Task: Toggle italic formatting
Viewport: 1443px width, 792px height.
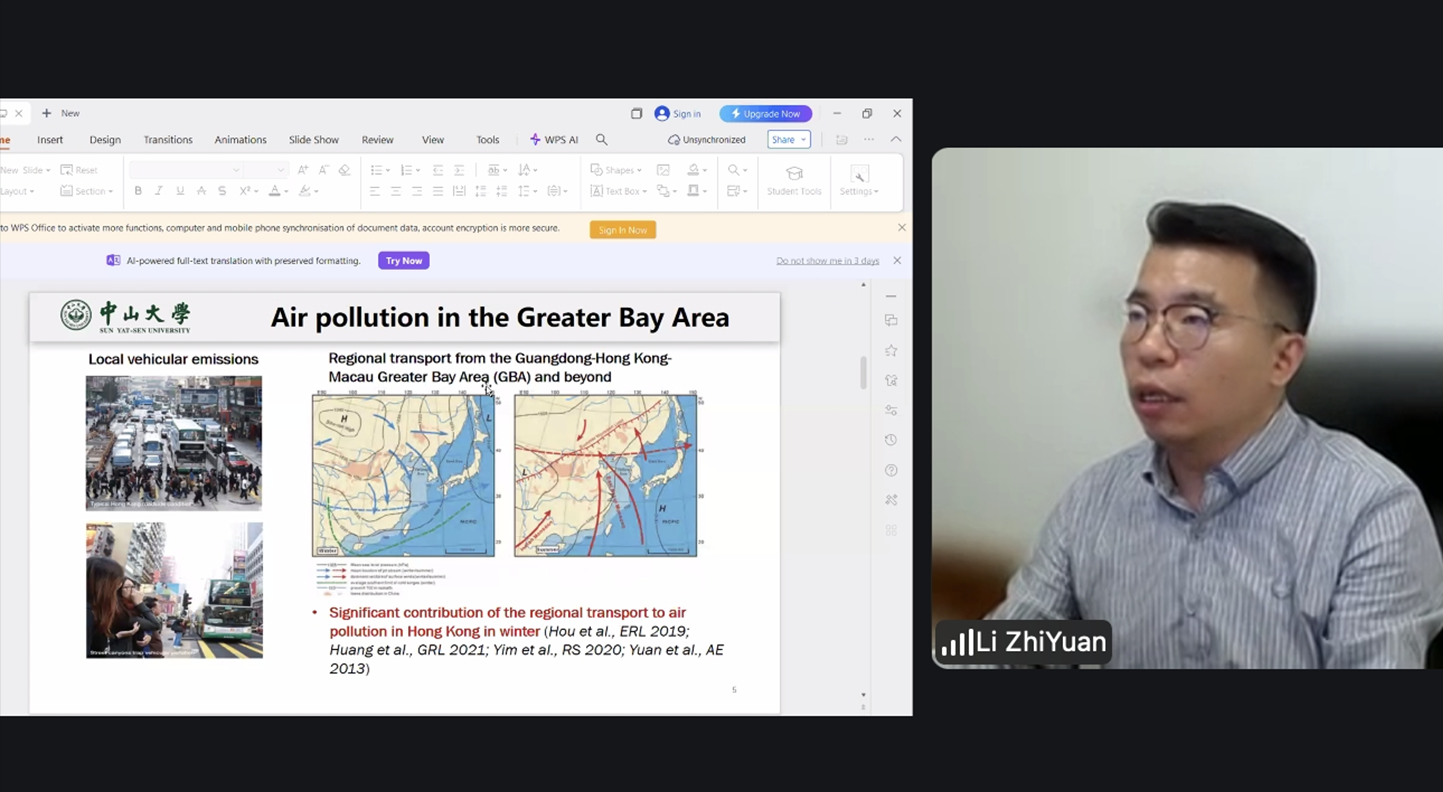Action: click(x=159, y=191)
